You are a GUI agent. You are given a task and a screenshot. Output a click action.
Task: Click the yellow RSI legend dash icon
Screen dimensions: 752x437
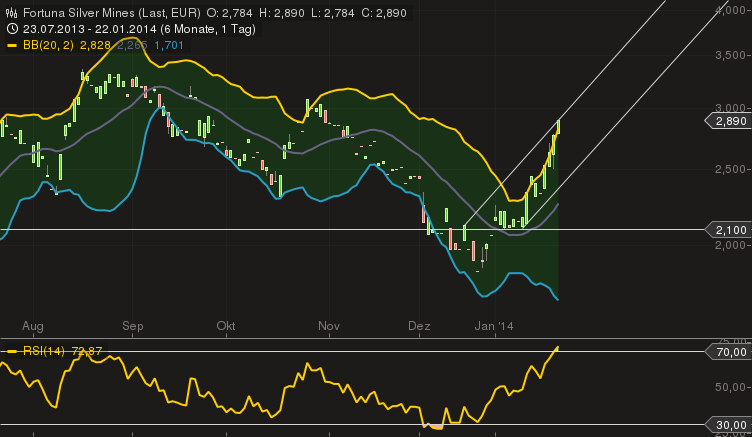click(x=11, y=351)
